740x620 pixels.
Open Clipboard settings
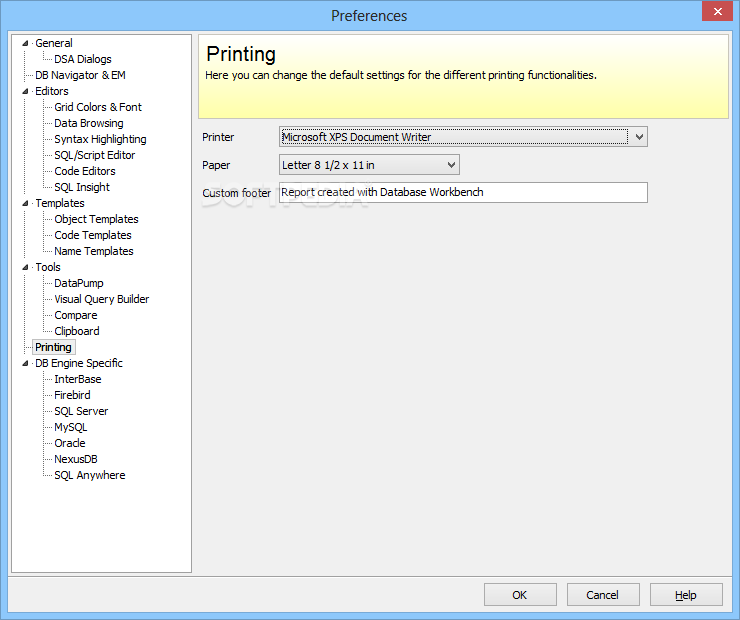click(76, 332)
